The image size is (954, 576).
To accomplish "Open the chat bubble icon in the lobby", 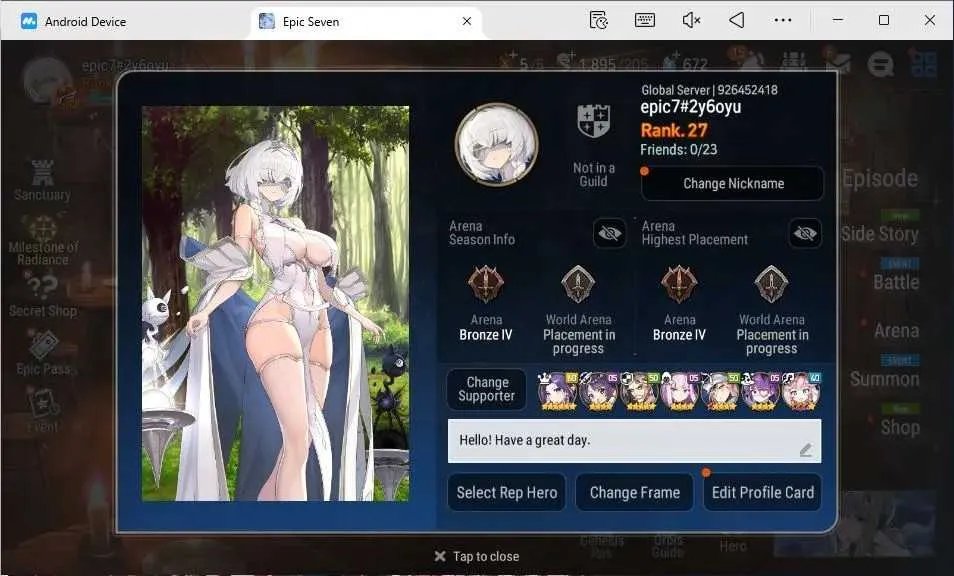I will 880,63.
